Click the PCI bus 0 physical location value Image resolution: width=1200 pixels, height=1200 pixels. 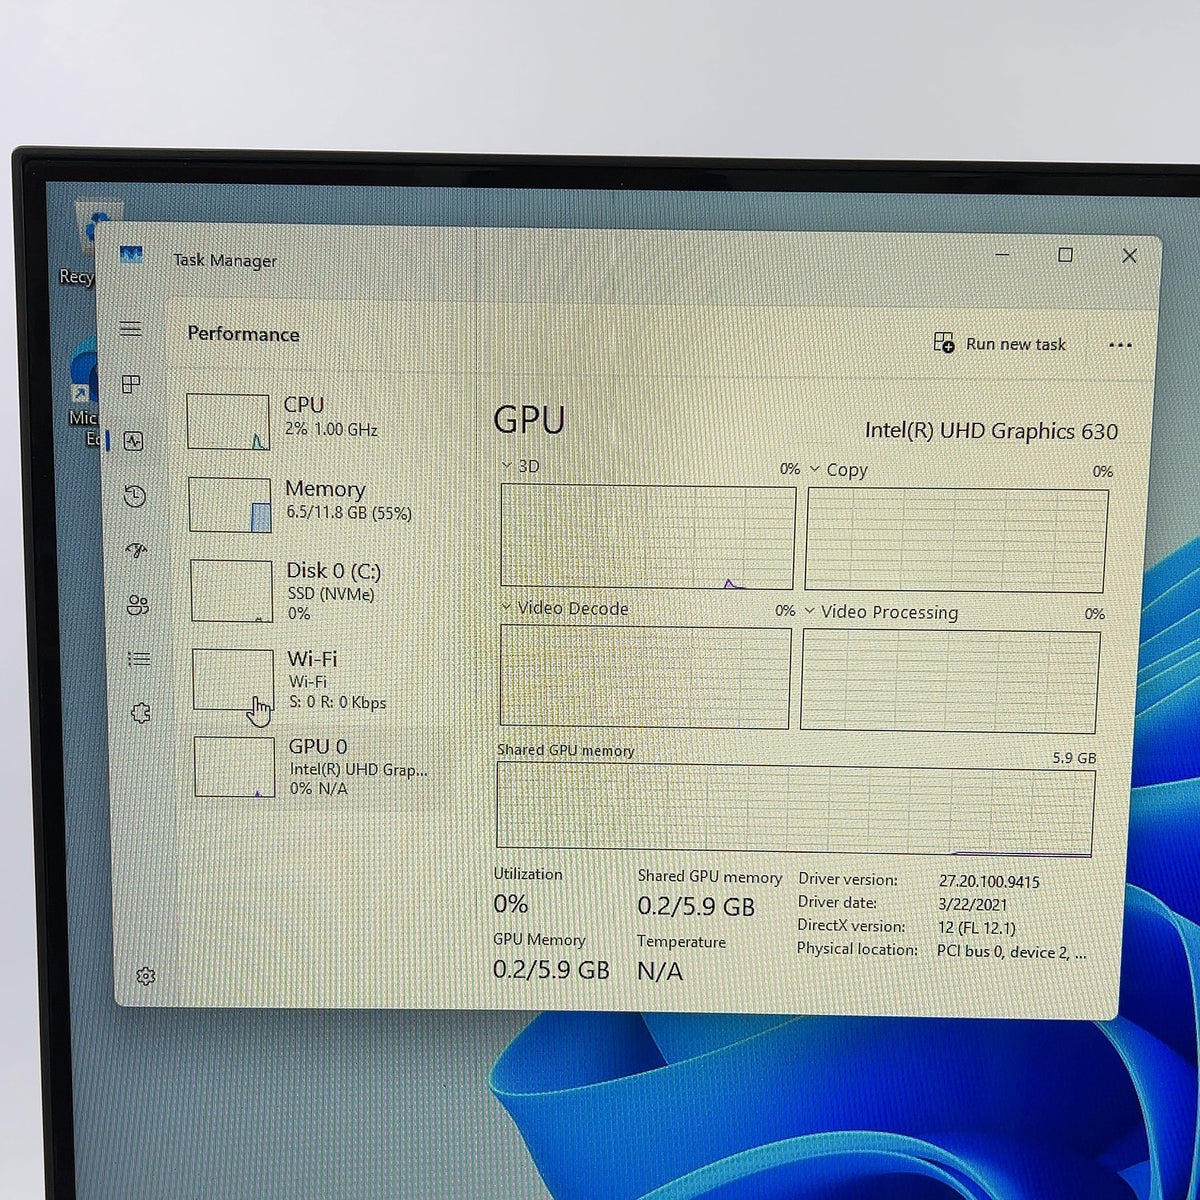(x=1011, y=952)
